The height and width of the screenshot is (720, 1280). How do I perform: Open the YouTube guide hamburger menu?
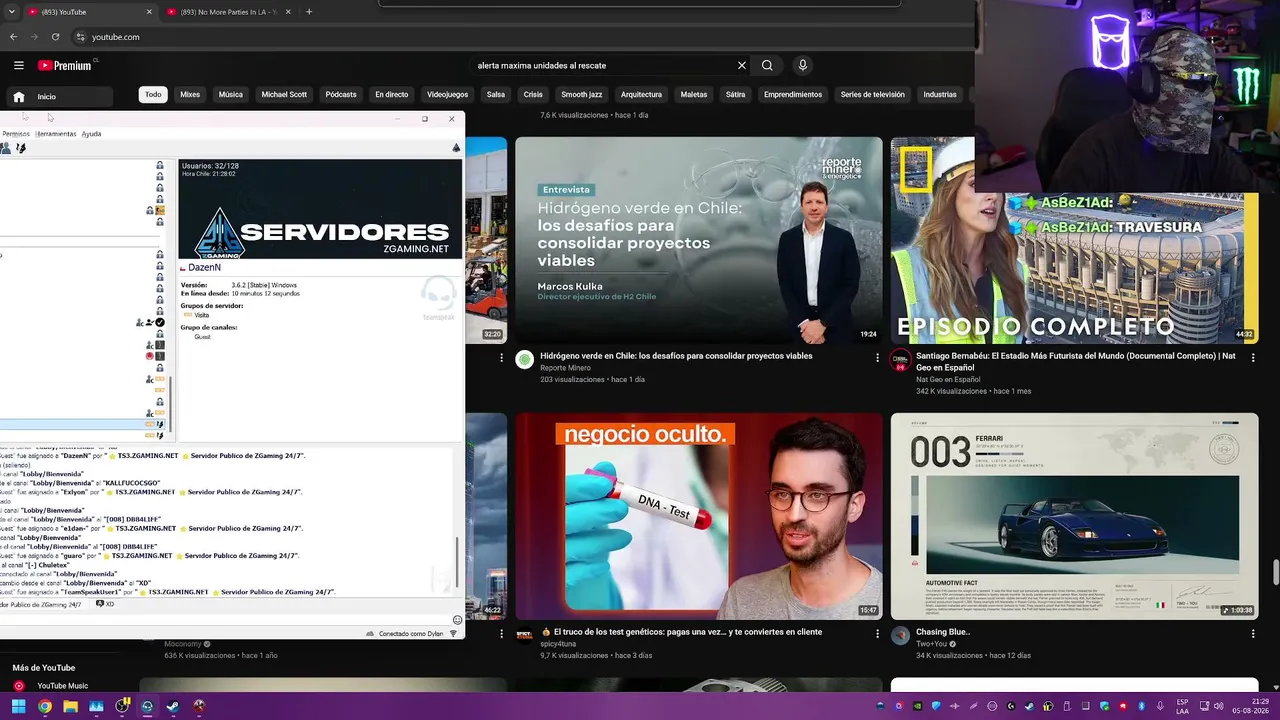click(18, 65)
